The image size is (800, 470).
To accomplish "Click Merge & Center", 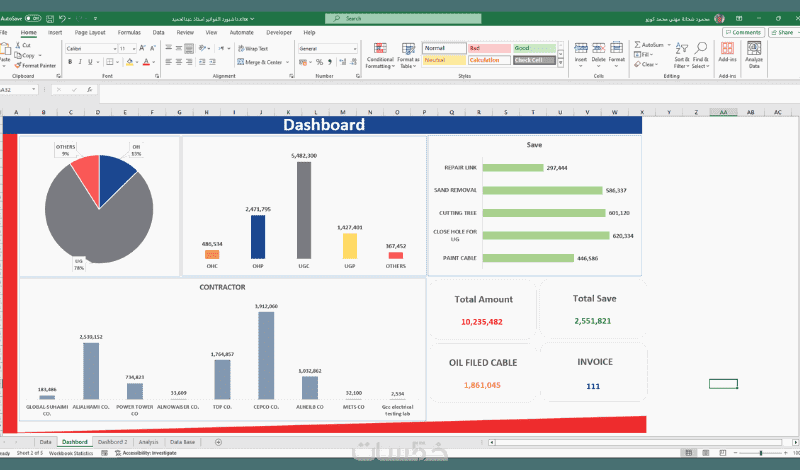I will pos(259,62).
